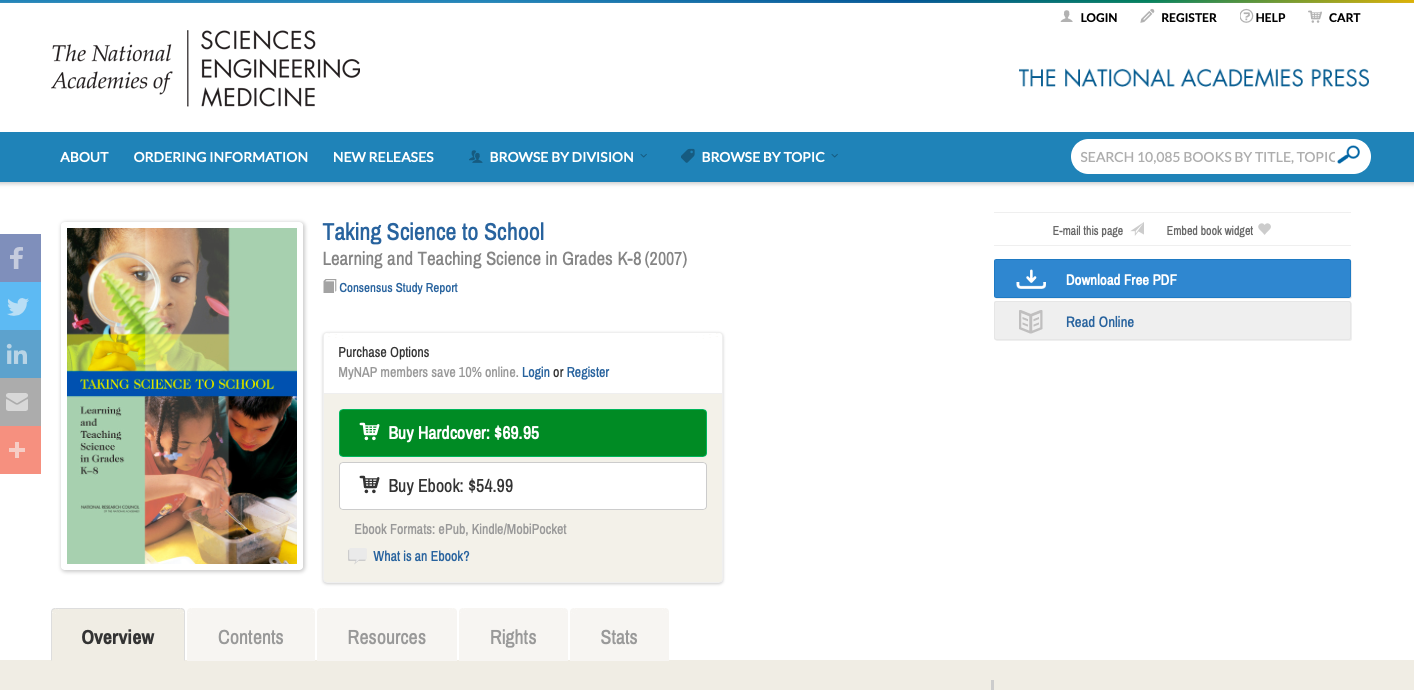Open Ordering Information page
This screenshot has width=1414, height=690.
click(x=221, y=157)
